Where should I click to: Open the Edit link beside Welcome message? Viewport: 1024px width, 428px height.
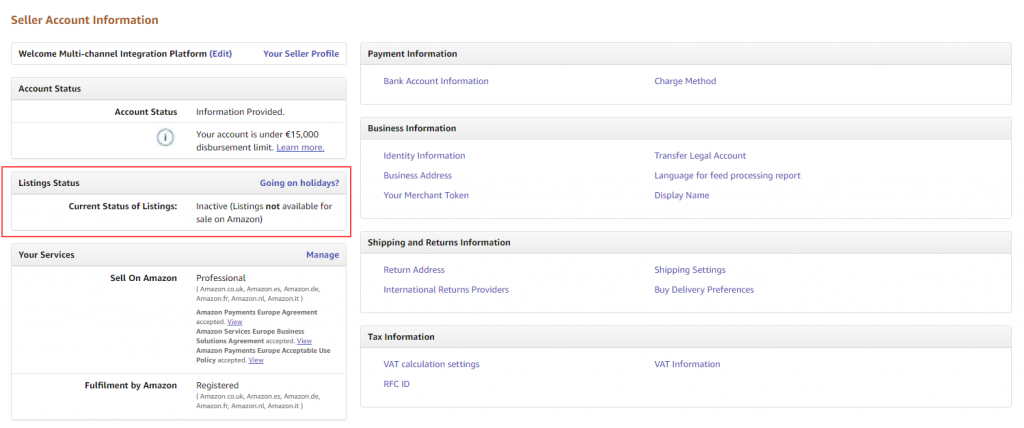[x=220, y=53]
